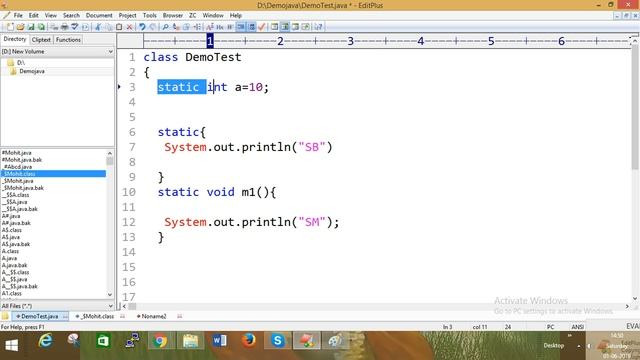Switch to Noname2 document tab
This screenshot has height=360, width=640.
[153, 316]
